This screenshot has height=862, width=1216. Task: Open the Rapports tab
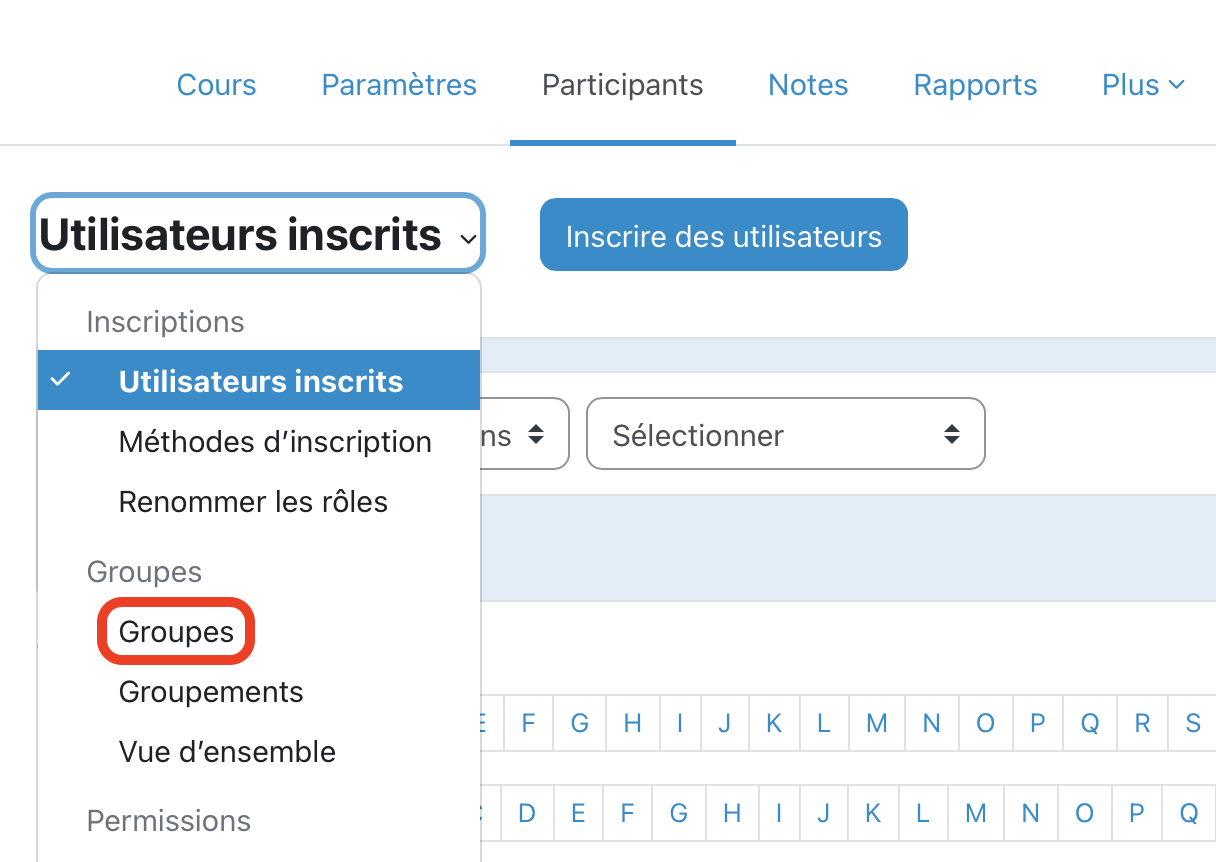pos(975,85)
